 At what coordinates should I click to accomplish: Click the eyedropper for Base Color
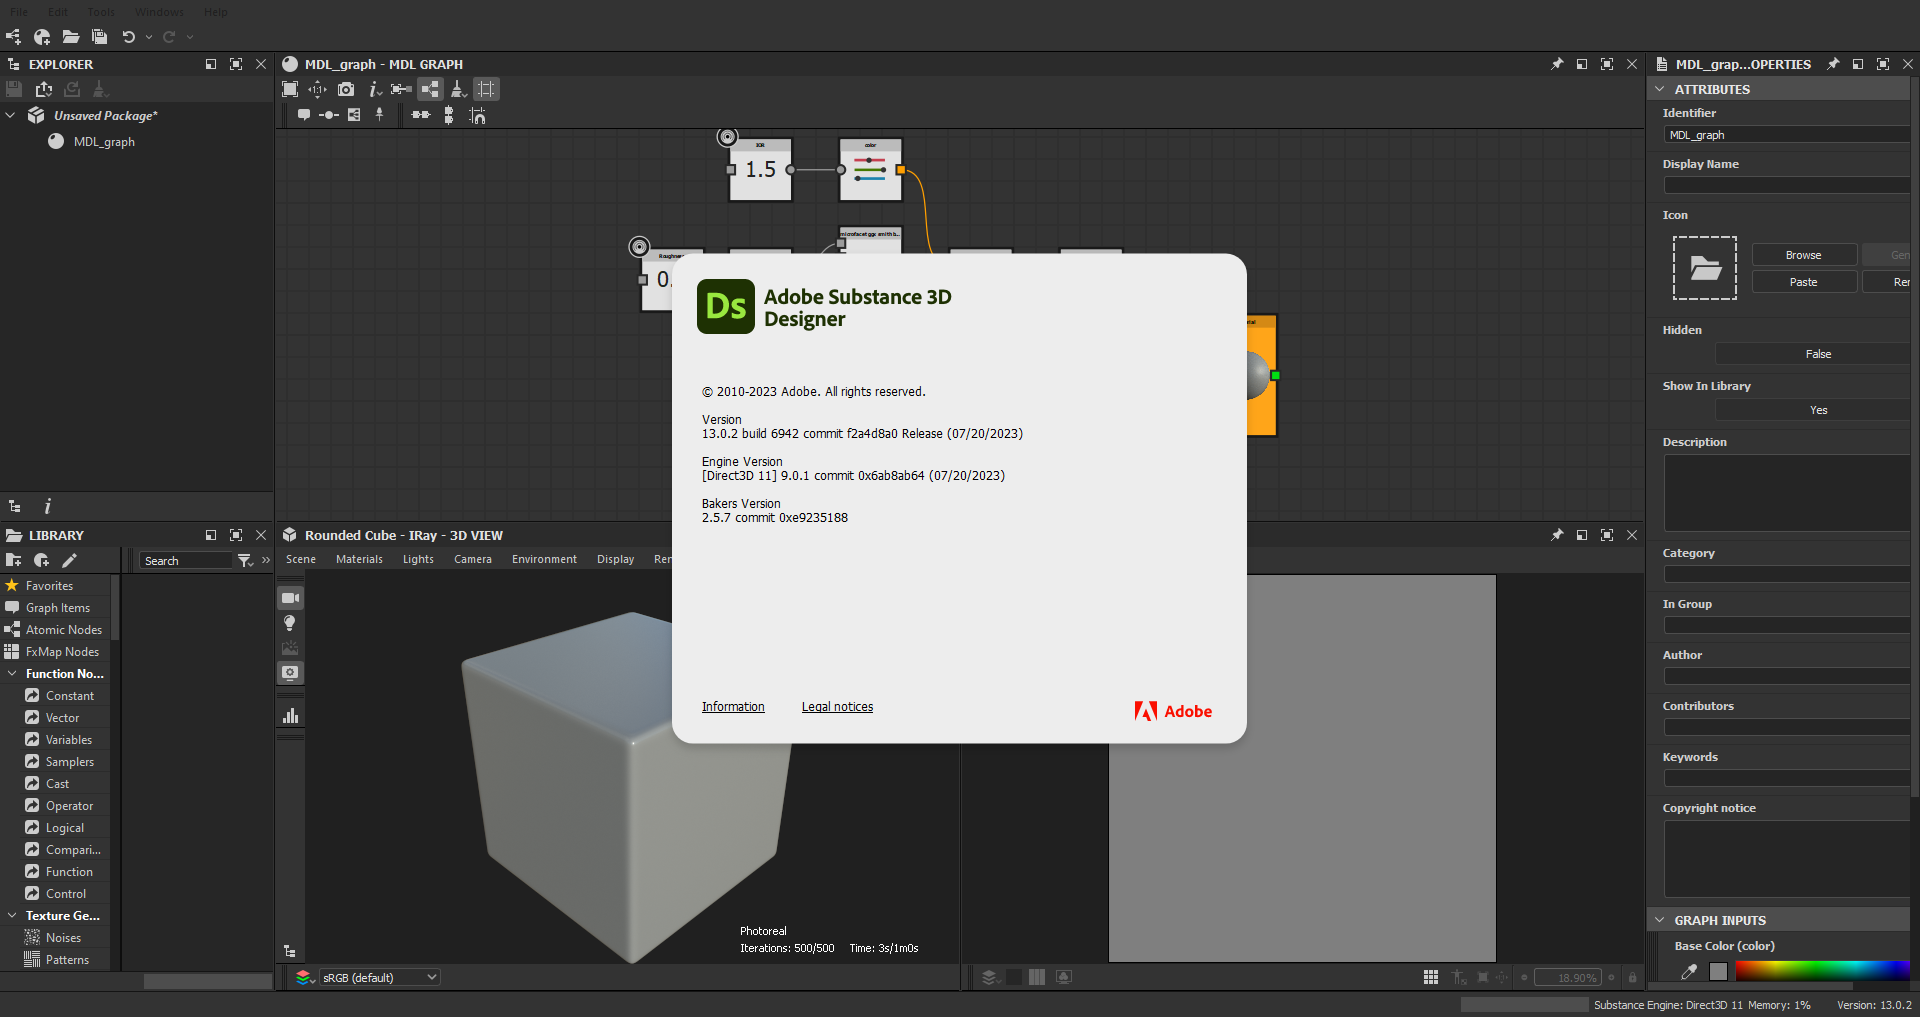pyautogui.click(x=1689, y=971)
